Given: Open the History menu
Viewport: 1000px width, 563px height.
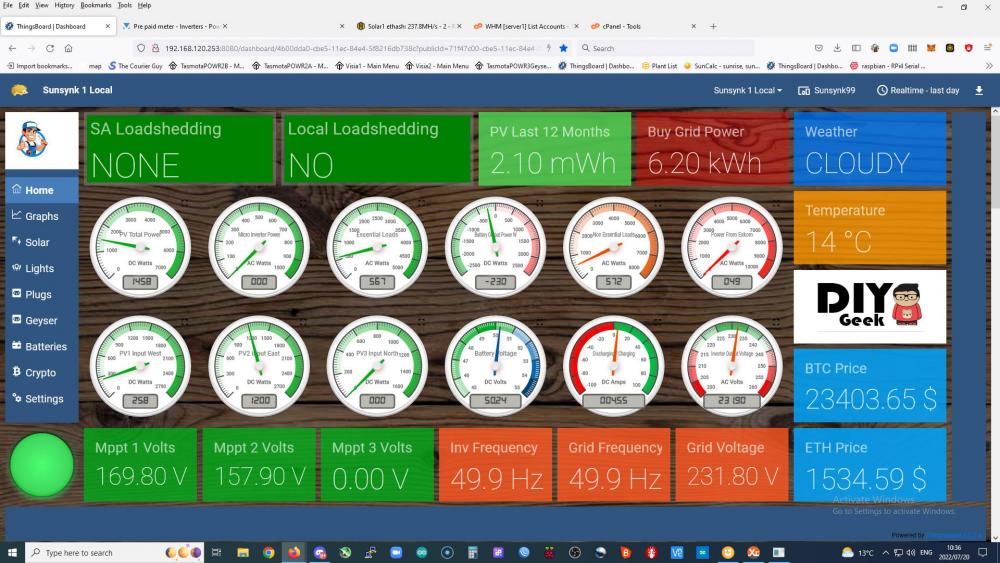Looking at the screenshot, I should pyautogui.click(x=64, y=5).
